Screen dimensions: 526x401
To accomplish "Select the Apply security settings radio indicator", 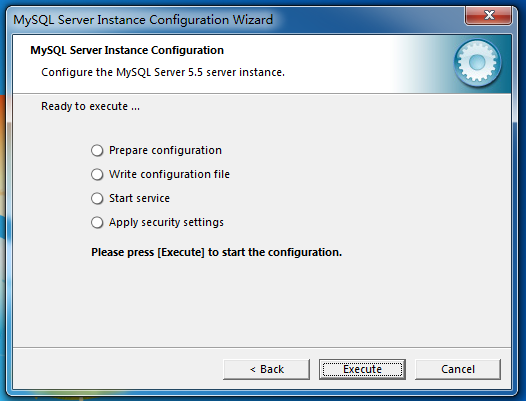I will coord(97,222).
